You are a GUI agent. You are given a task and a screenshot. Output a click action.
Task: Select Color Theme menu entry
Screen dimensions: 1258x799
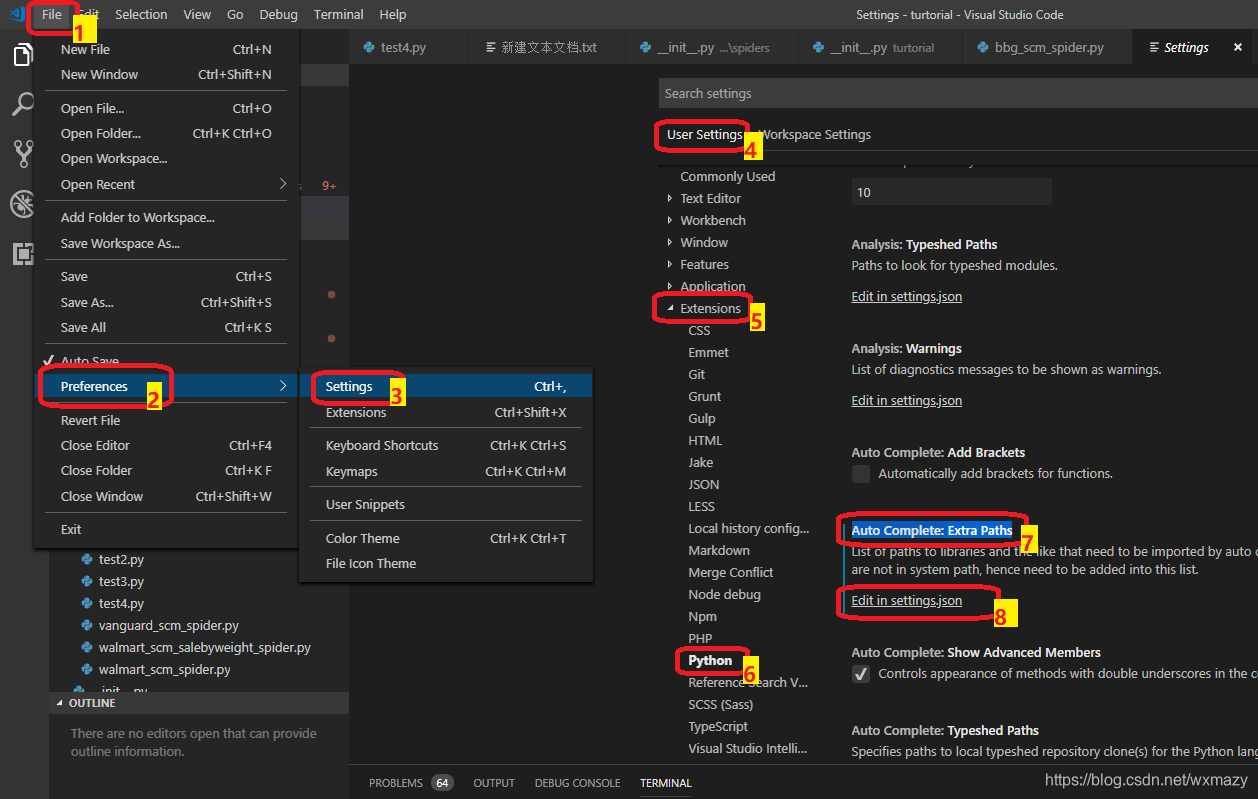[446, 539]
